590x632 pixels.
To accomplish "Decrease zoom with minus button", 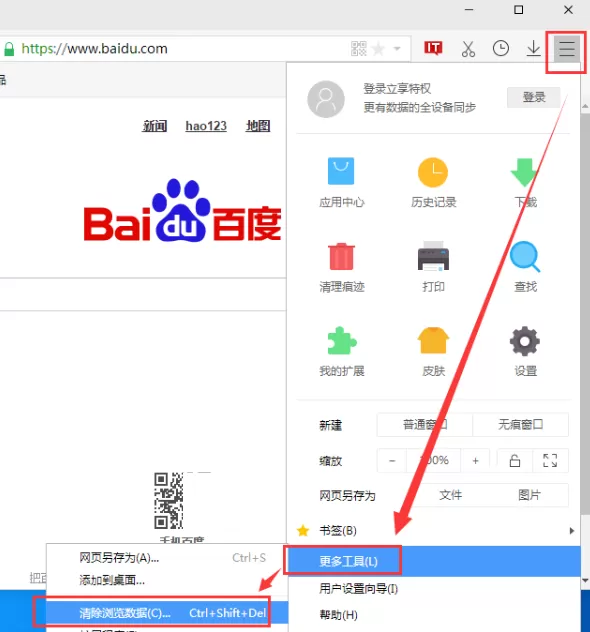I will click(x=392, y=460).
